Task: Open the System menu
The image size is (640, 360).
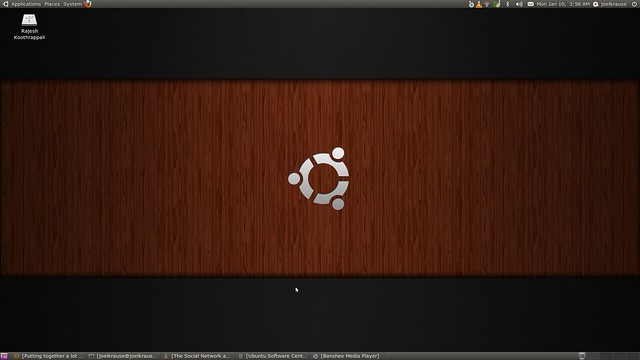Action: click(72, 4)
